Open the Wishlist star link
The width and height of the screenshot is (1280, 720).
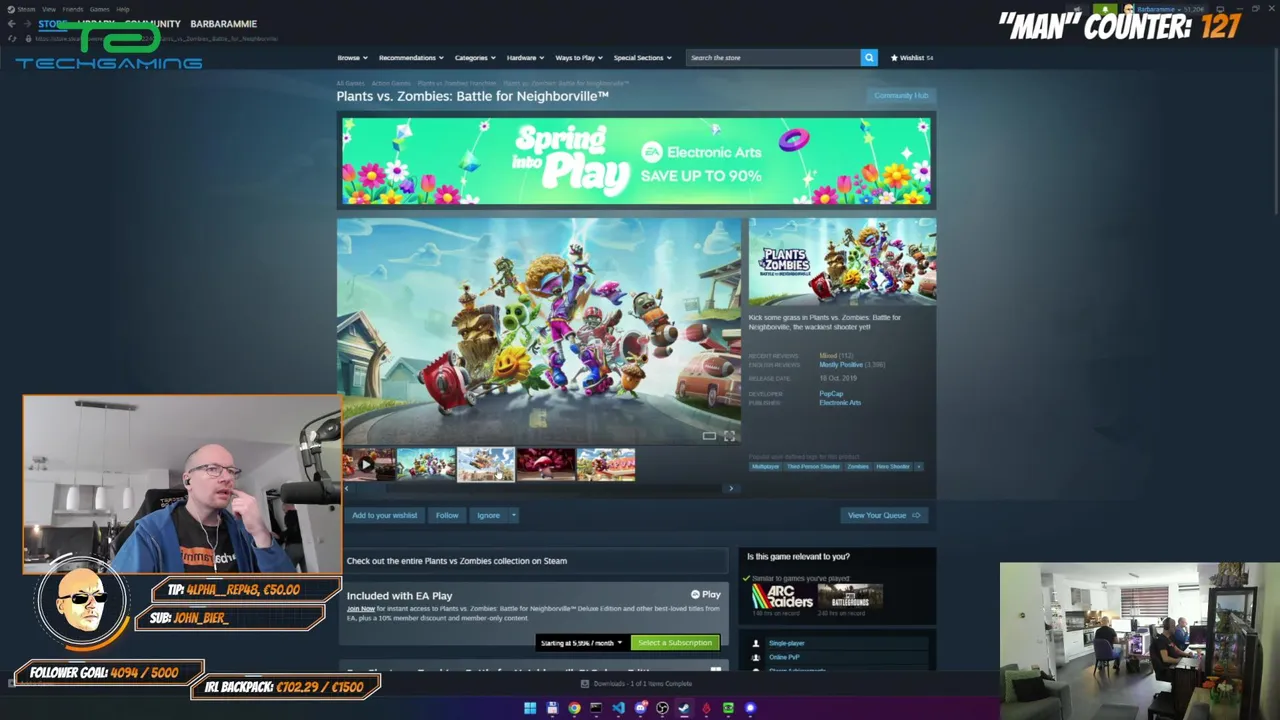click(x=912, y=58)
